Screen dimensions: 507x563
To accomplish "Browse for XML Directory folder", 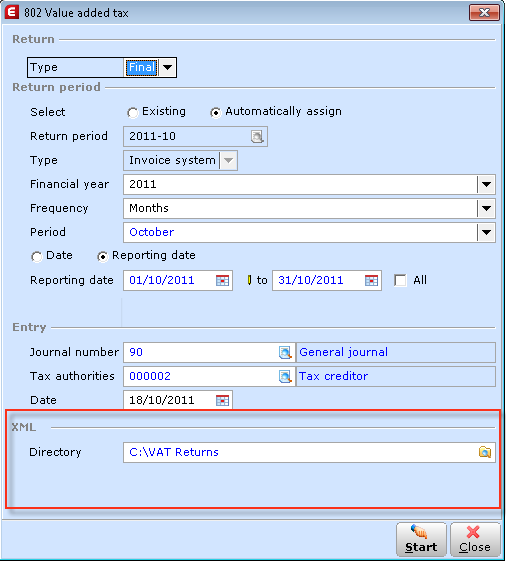I will pyautogui.click(x=485, y=452).
